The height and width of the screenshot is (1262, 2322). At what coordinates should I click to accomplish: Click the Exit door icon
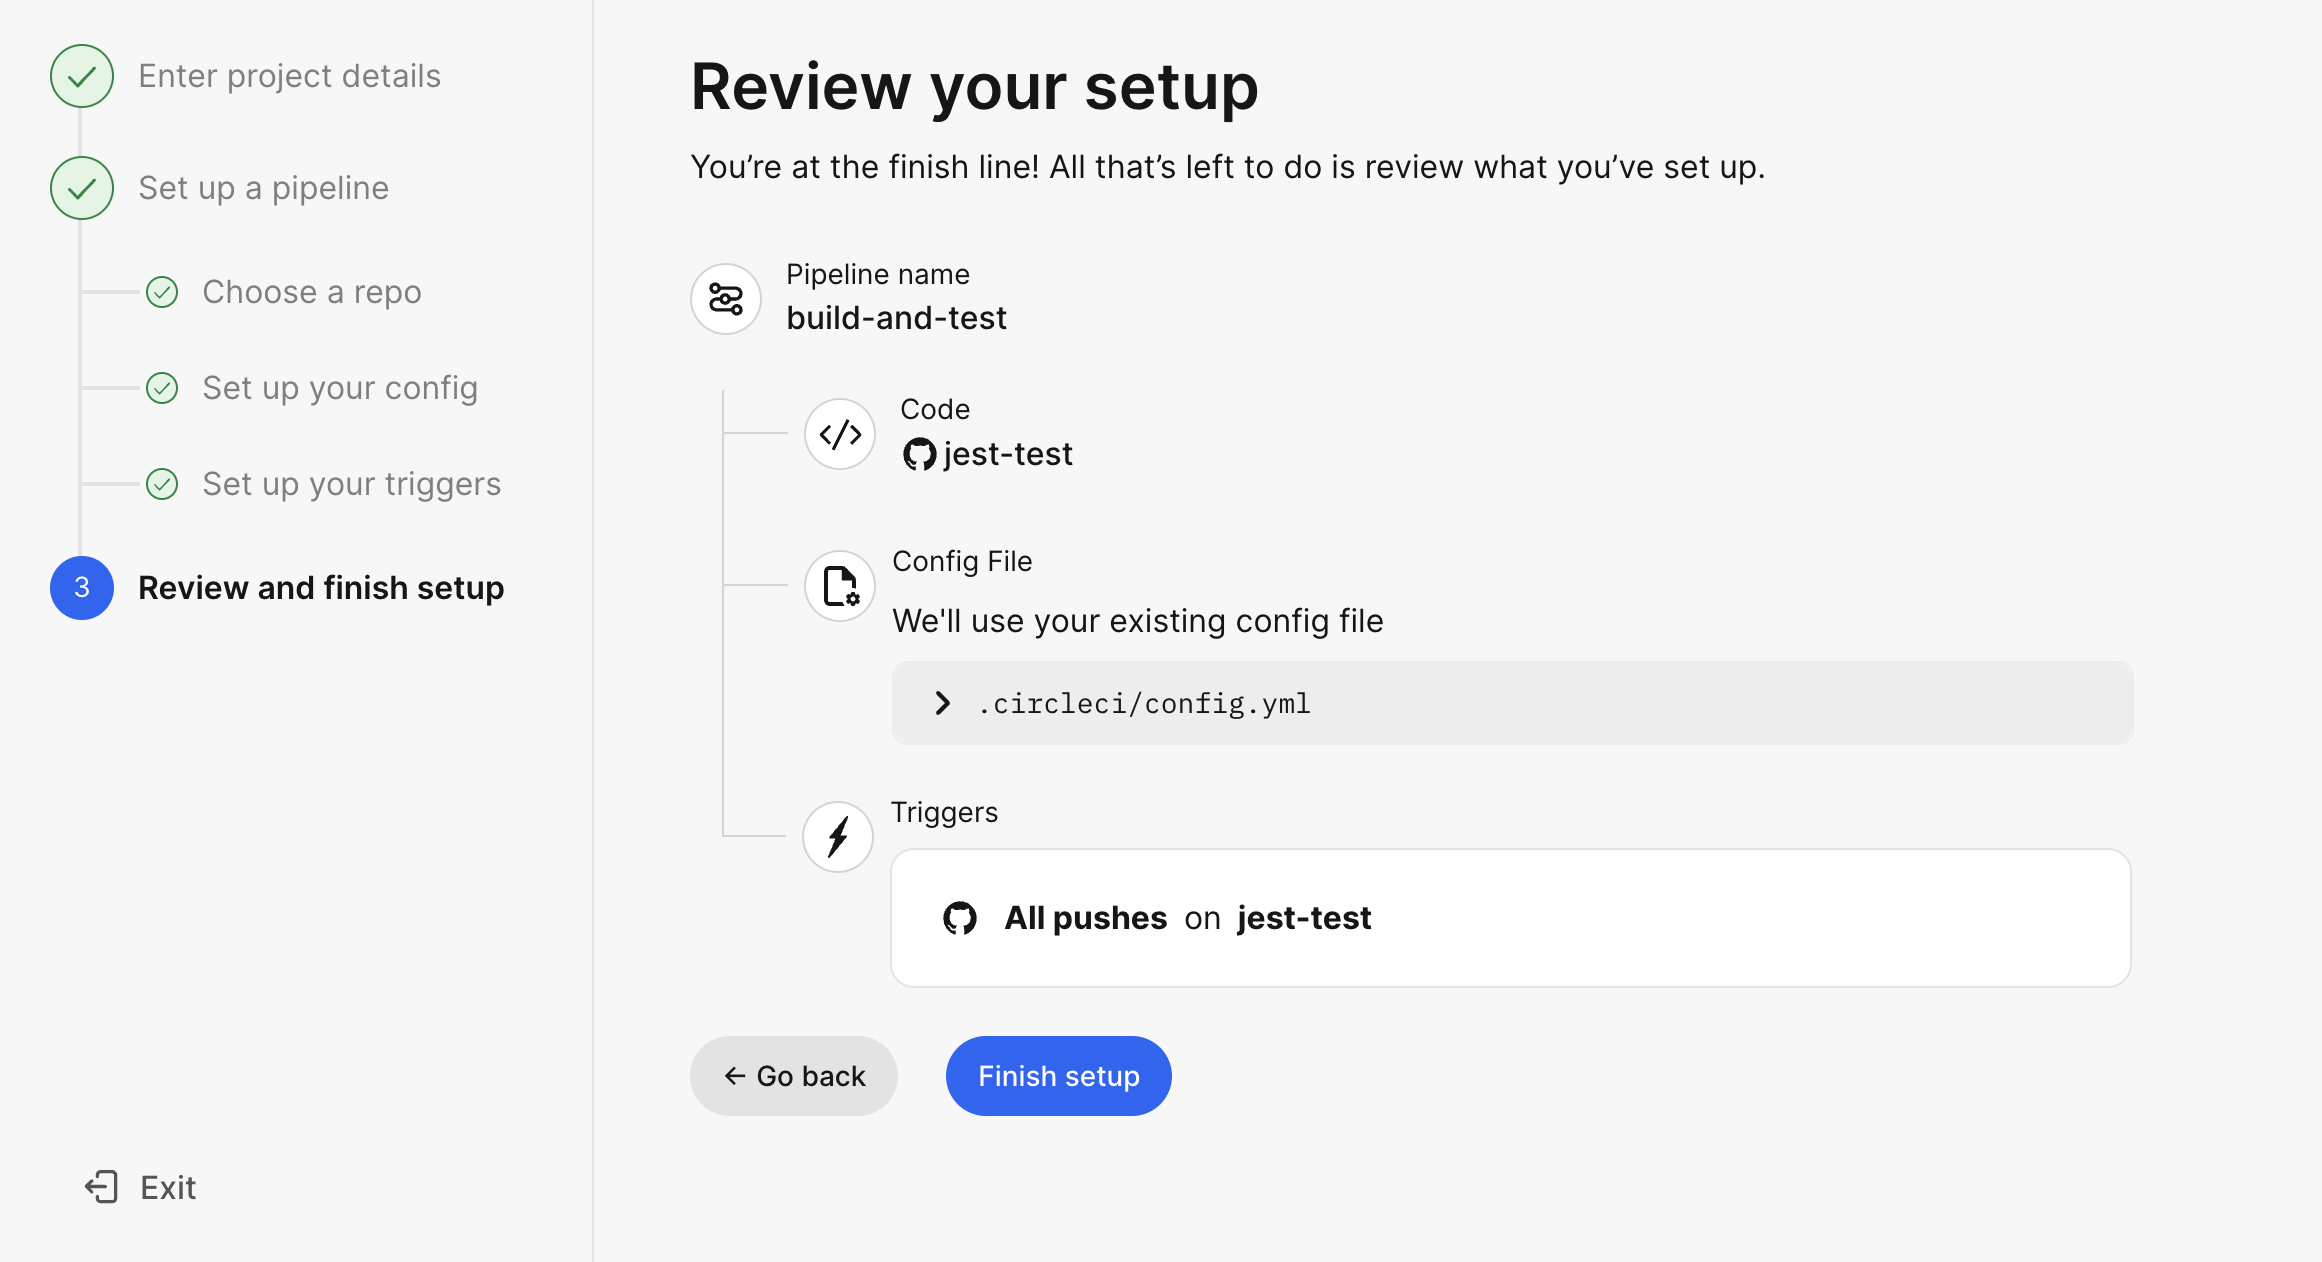[x=102, y=1187]
